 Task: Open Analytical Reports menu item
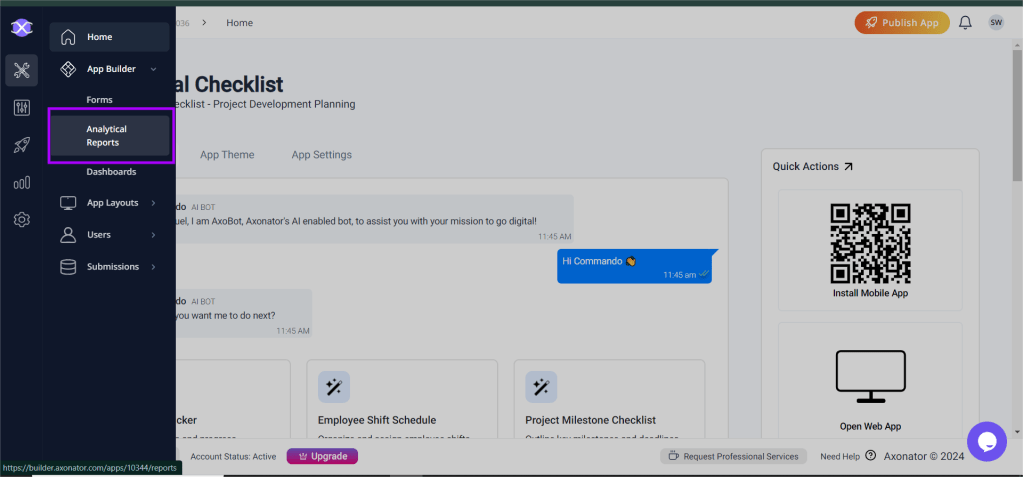coord(110,136)
